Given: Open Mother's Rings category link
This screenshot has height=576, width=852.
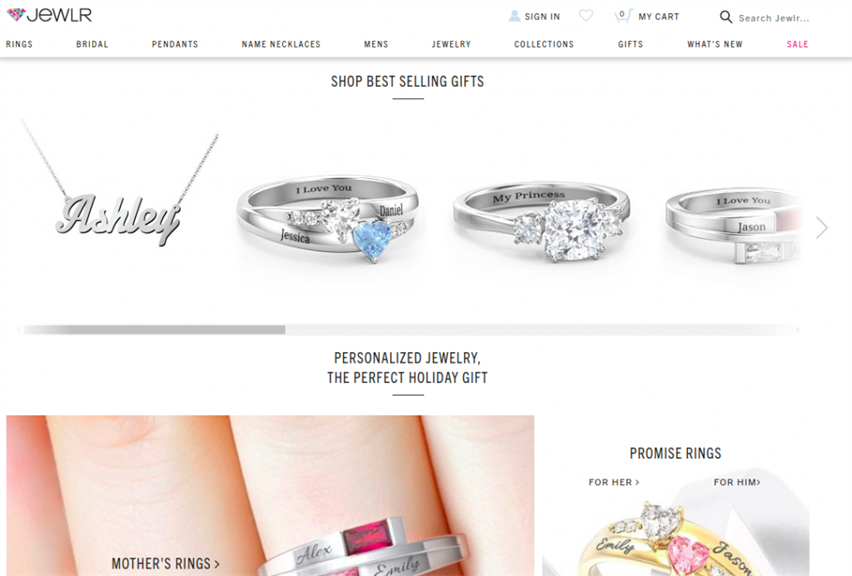Looking at the screenshot, I should [x=166, y=564].
